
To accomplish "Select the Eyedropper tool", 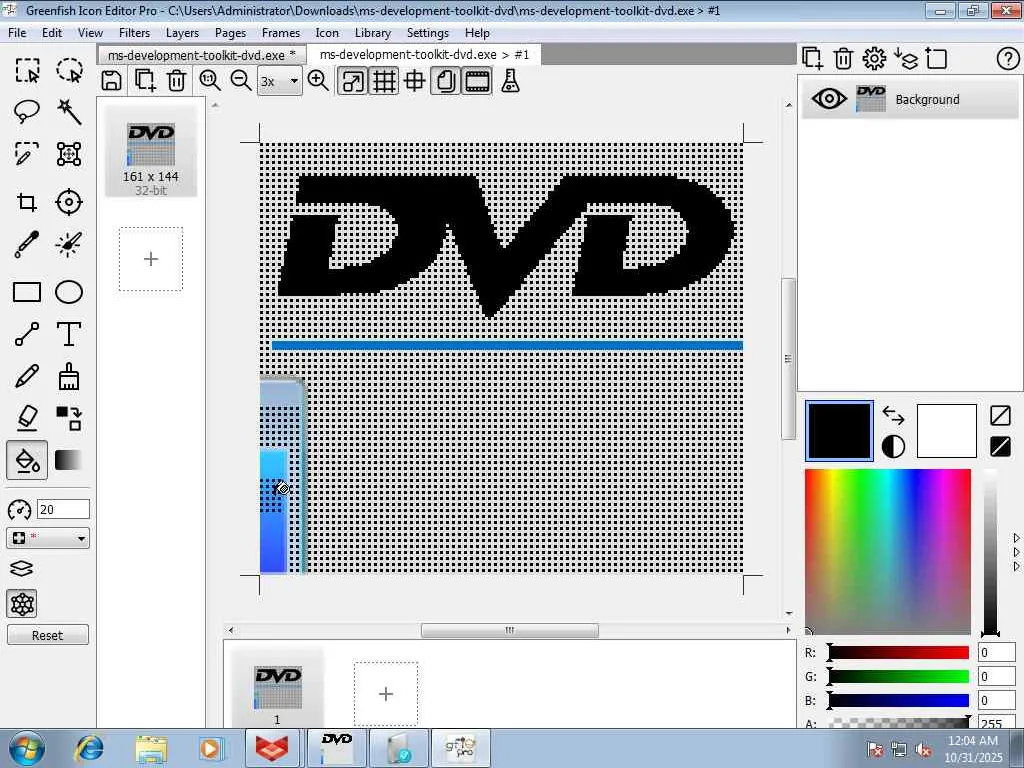I will pyautogui.click(x=27, y=244).
